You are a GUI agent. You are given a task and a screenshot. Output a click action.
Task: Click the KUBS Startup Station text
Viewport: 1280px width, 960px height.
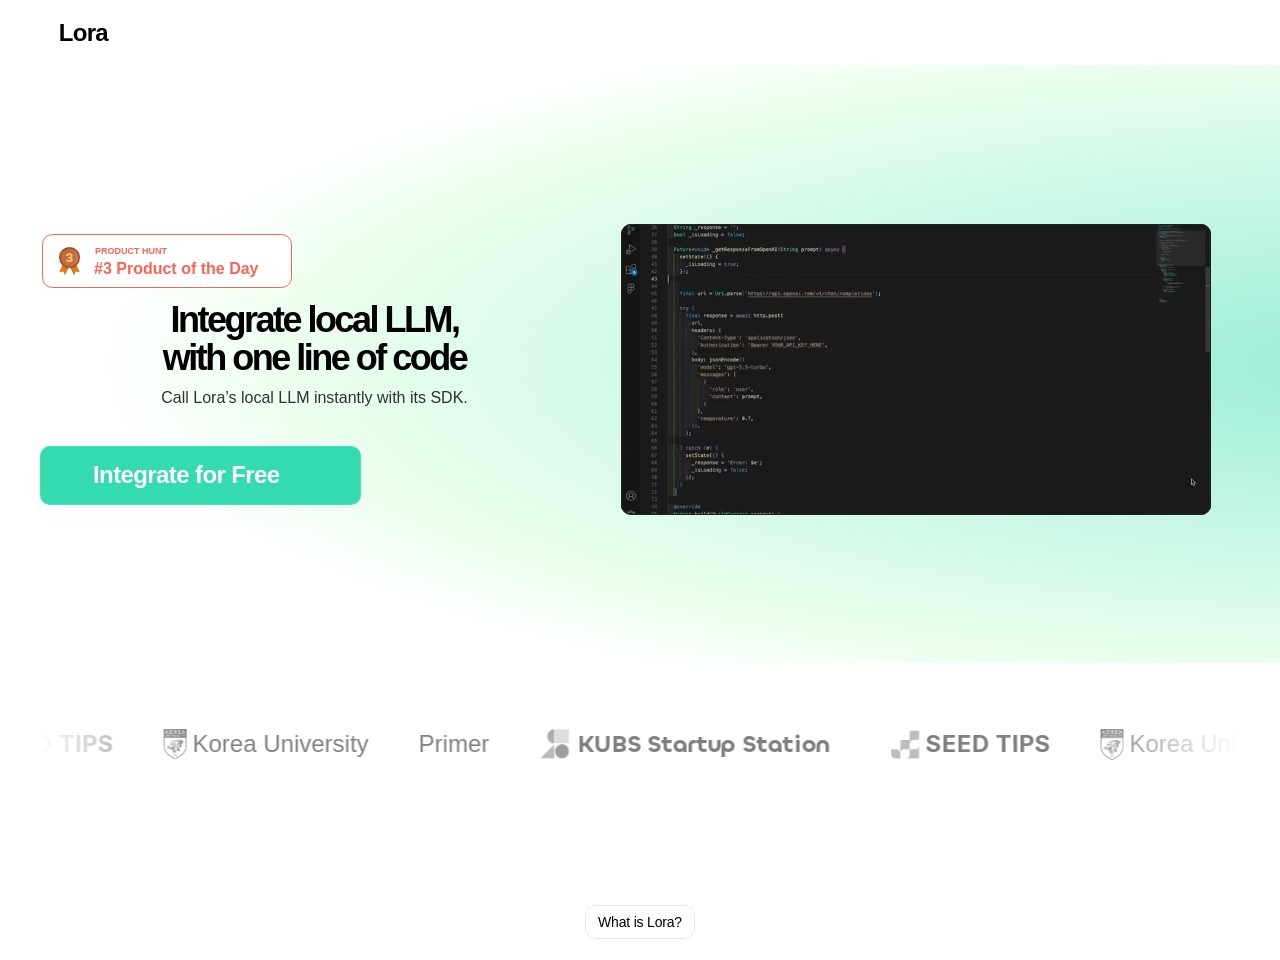click(704, 744)
